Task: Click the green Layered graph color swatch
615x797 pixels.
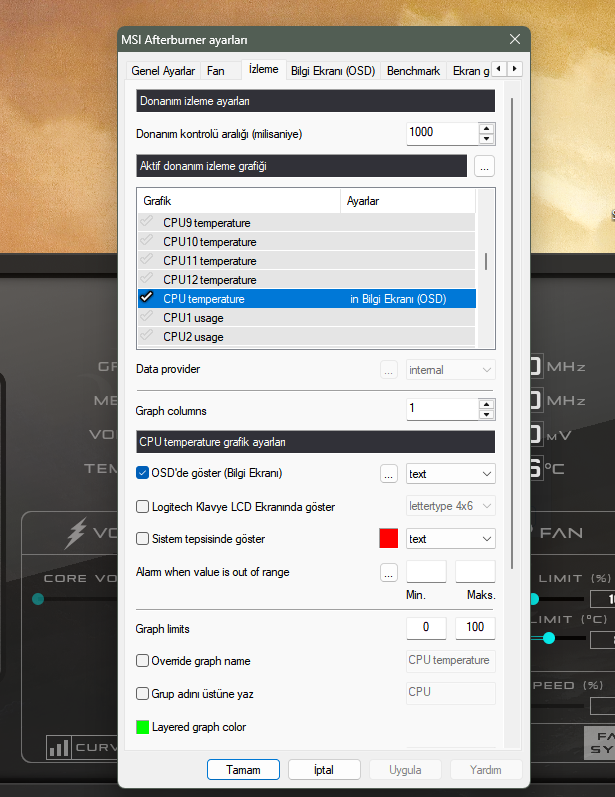Action: pos(142,727)
